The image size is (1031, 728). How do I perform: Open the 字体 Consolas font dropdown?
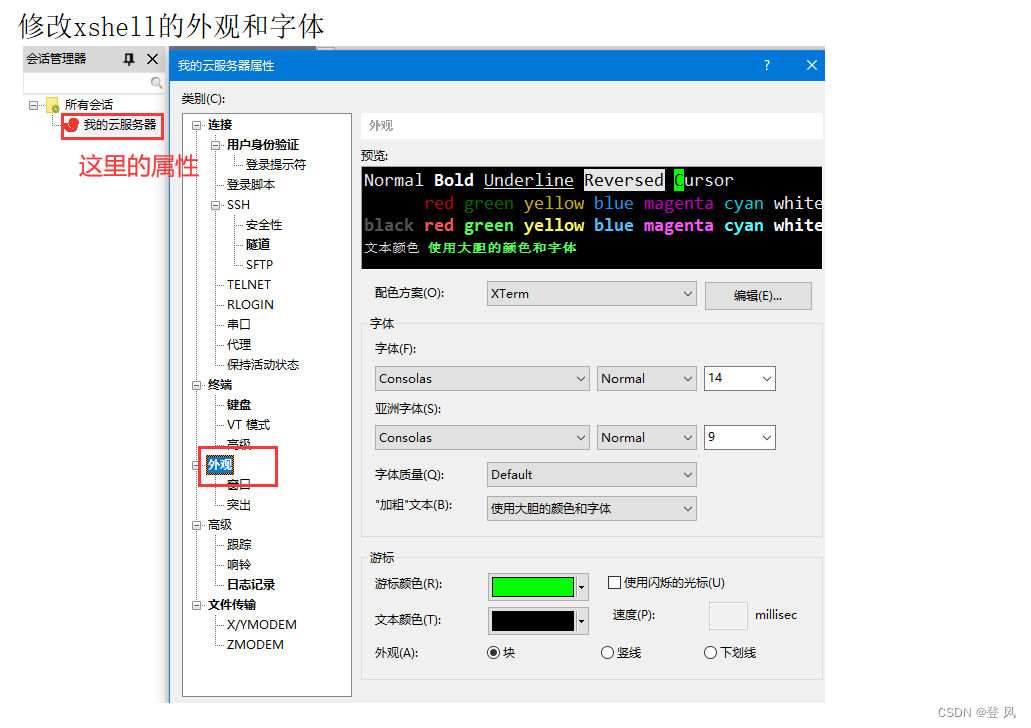tap(481, 379)
